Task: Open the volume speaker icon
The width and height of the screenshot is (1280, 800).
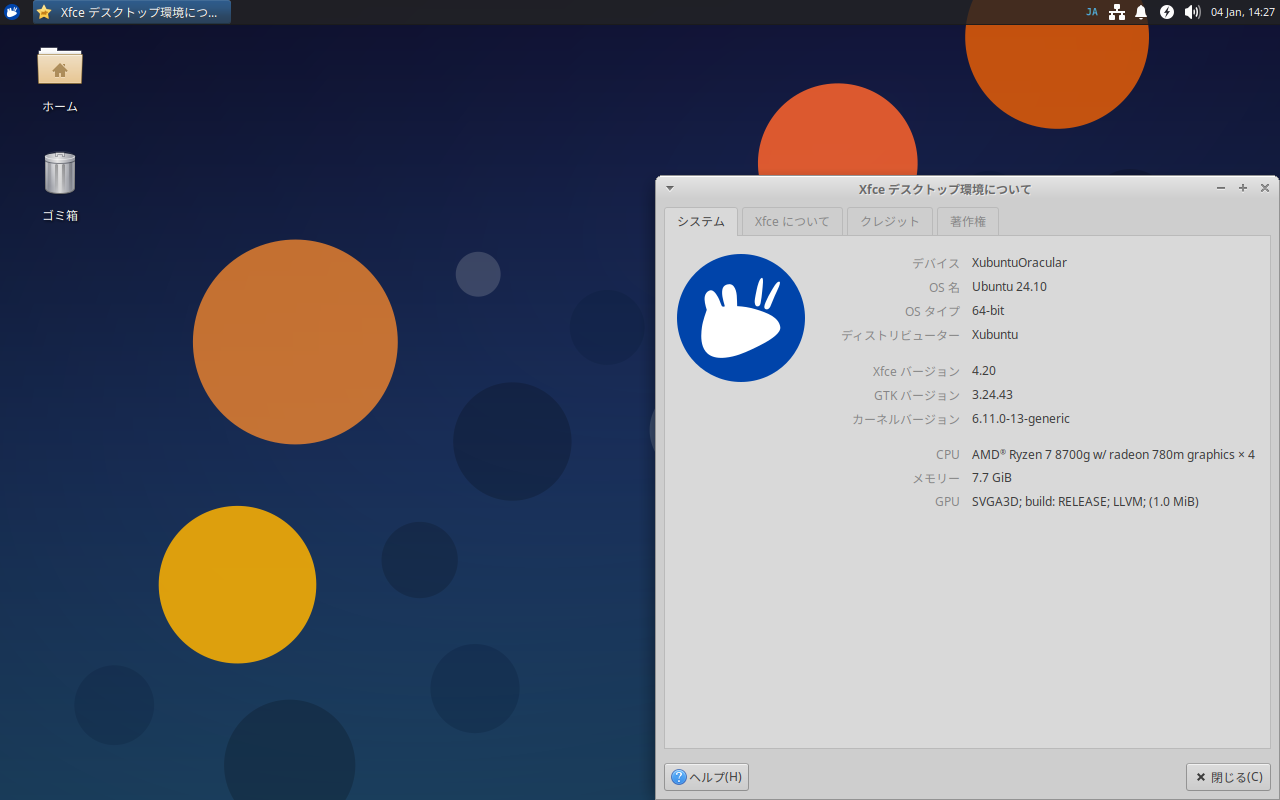Action: 1192,12
